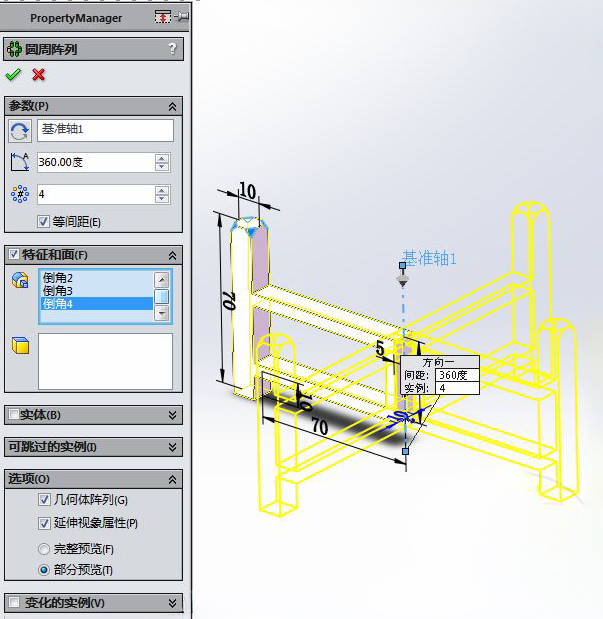Expand the Instances to vary section

(173, 603)
